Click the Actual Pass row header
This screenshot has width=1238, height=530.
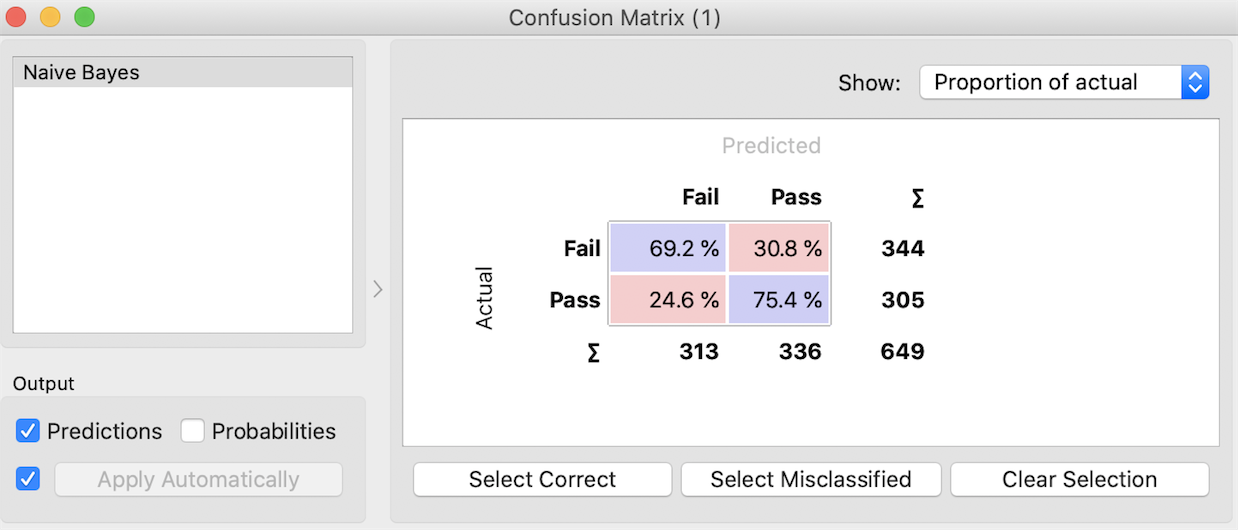tap(575, 299)
